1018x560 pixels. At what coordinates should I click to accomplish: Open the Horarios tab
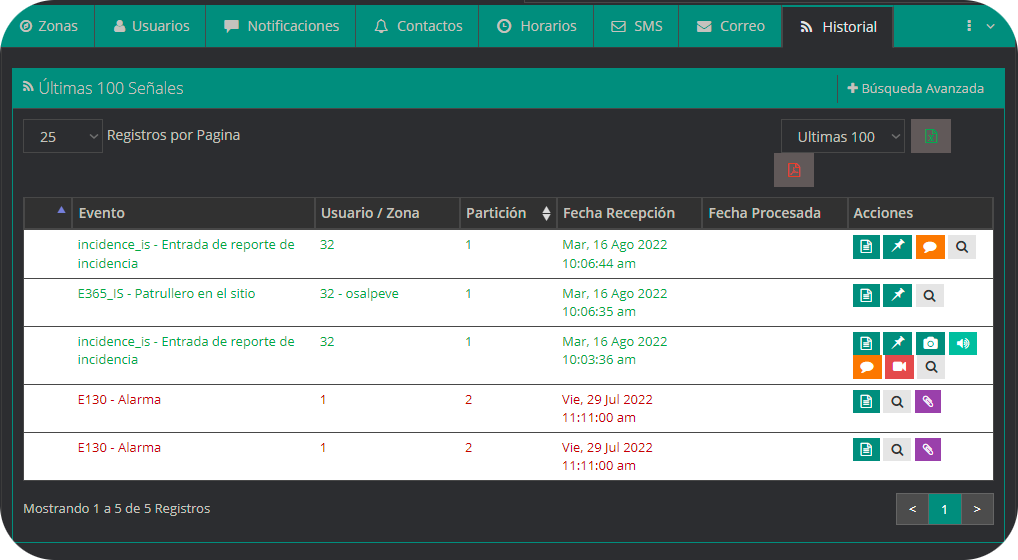coord(536,27)
